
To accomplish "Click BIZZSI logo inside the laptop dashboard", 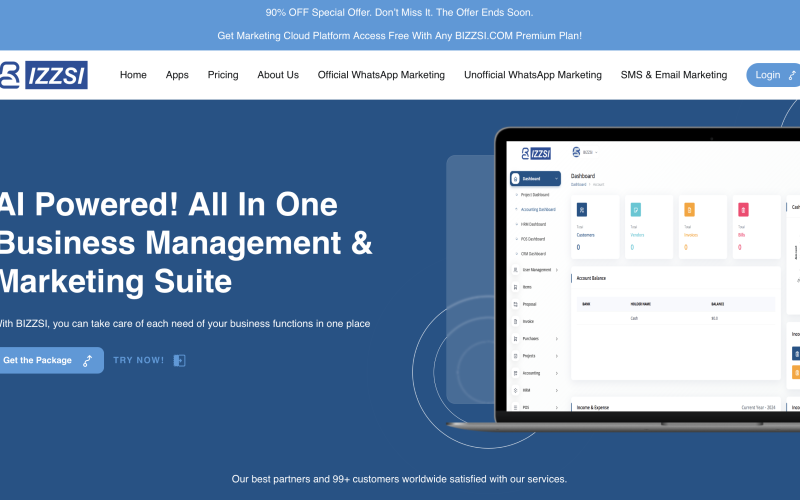I will (536, 153).
